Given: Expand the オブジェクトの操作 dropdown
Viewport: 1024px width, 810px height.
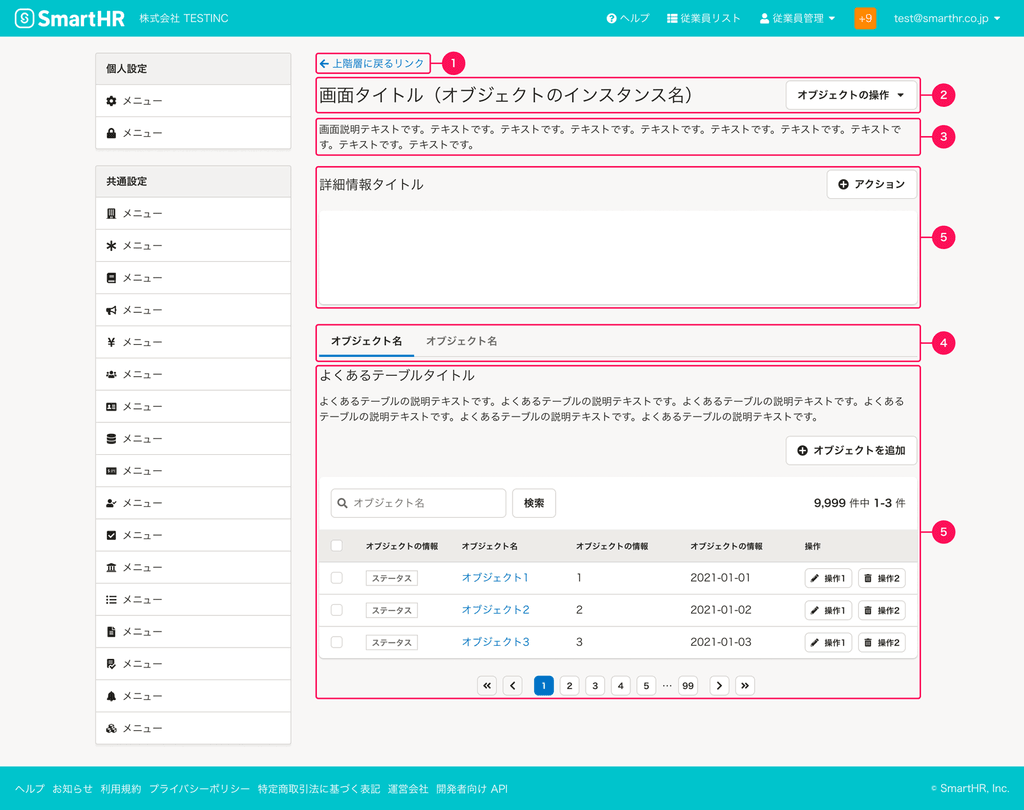Looking at the screenshot, I should pyautogui.click(x=851, y=95).
